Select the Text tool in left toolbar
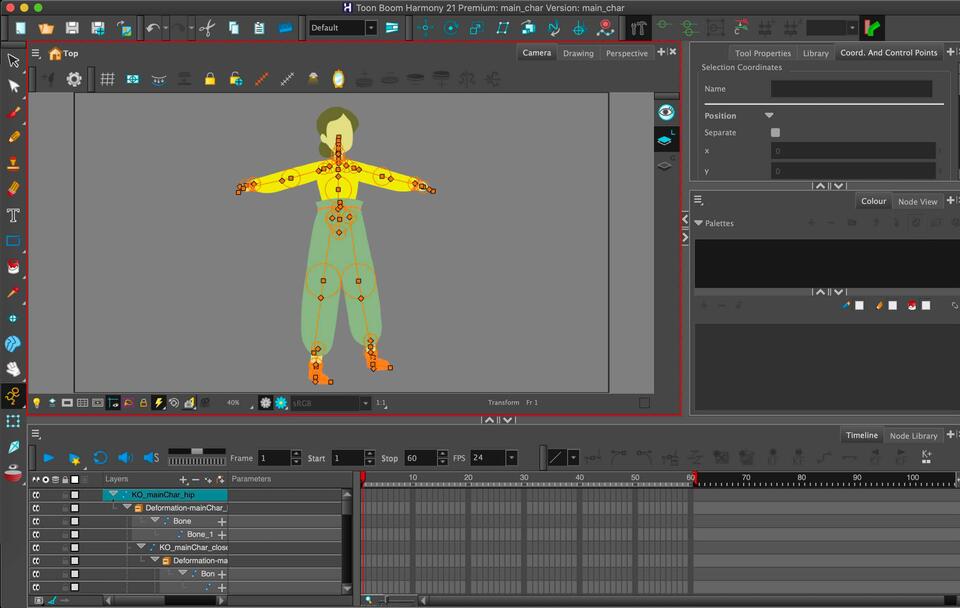The width and height of the screenshot is (960, 608). coord(13,215)
